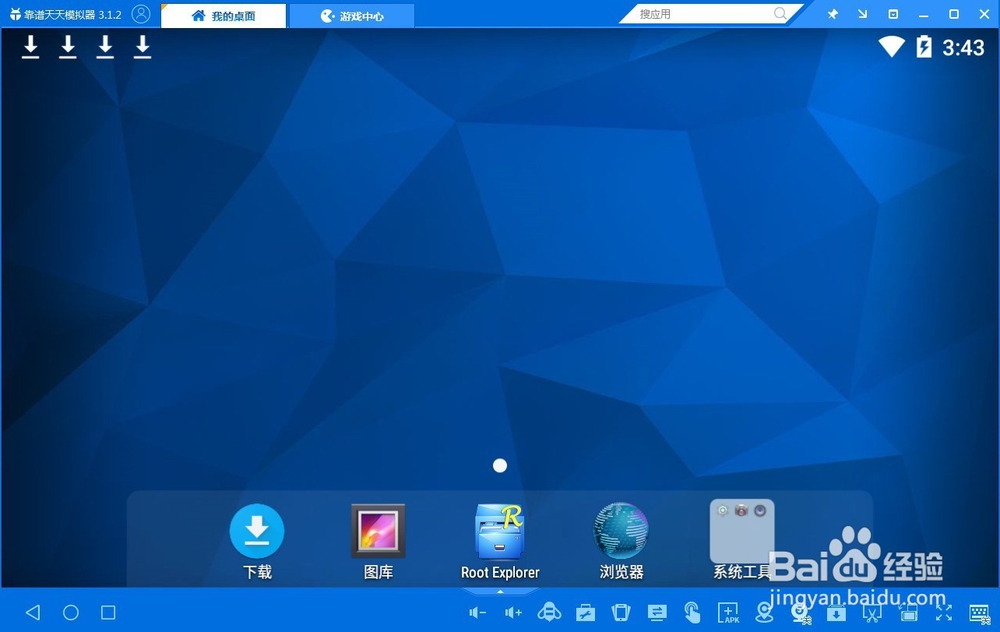Click the search magnifier icon
This screenshot has width=1000, height=632.
(779, 13)
